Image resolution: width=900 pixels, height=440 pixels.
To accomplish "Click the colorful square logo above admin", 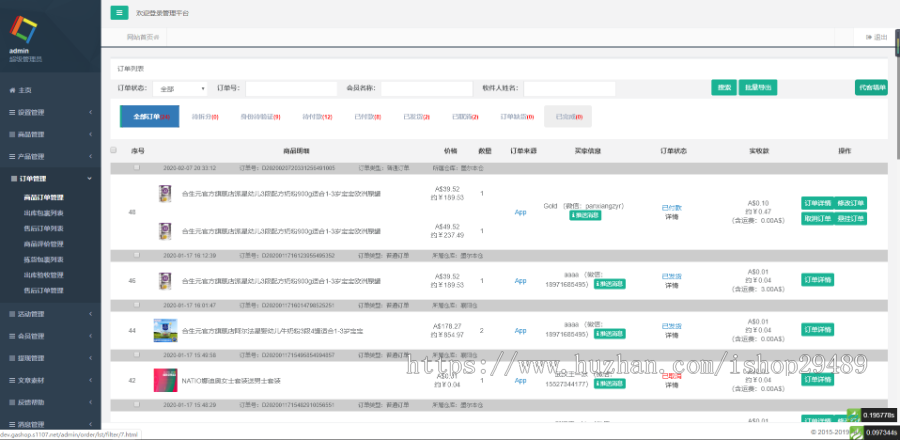I will [x=24, y=30].
